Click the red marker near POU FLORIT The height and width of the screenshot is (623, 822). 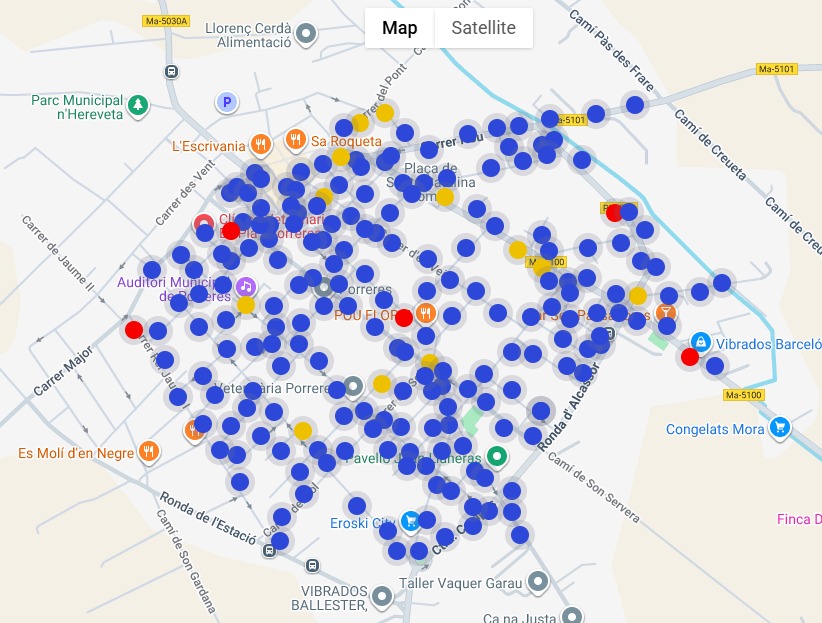click(x=404, y=318)
